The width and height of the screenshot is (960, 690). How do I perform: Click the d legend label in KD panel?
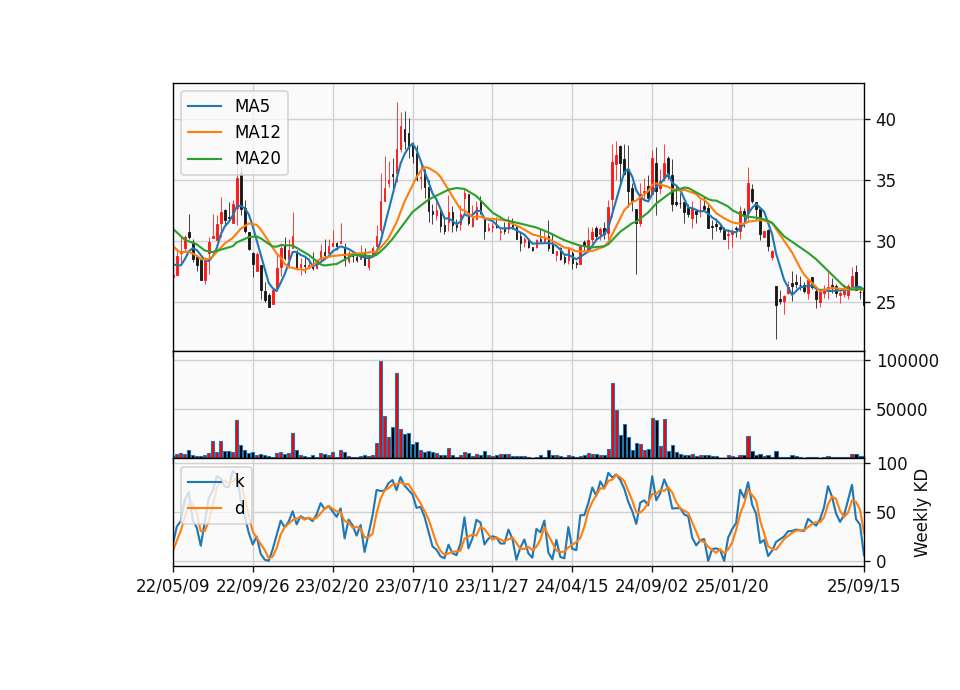pos(239,508)
